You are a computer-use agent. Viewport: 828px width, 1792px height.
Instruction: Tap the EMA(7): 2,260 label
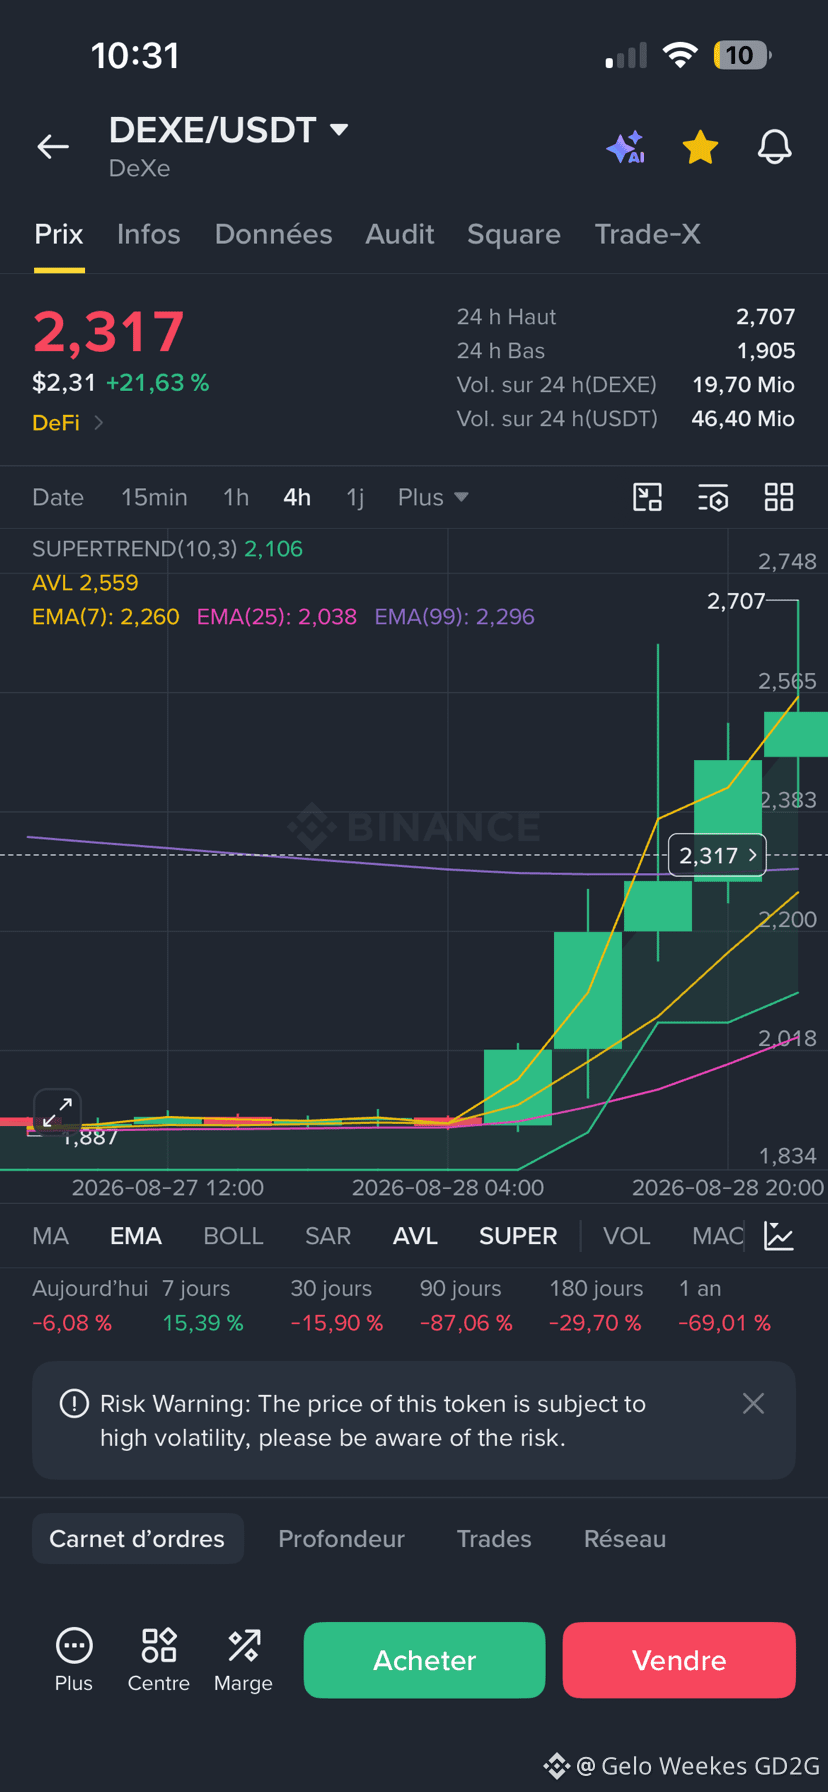click(106, 617)
